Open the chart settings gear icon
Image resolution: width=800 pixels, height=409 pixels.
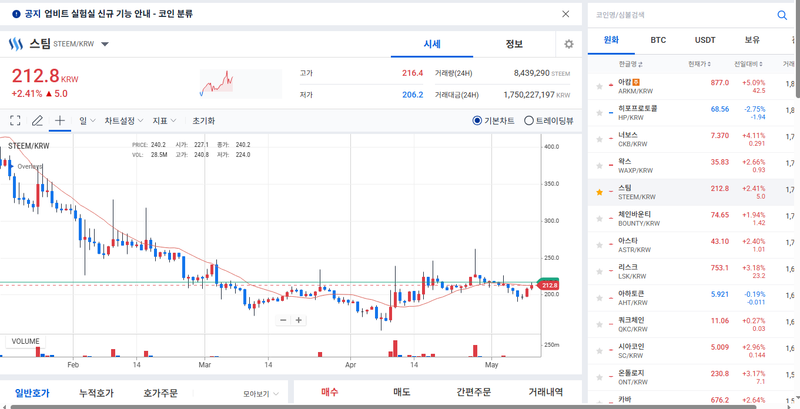(x=569, y=44)
